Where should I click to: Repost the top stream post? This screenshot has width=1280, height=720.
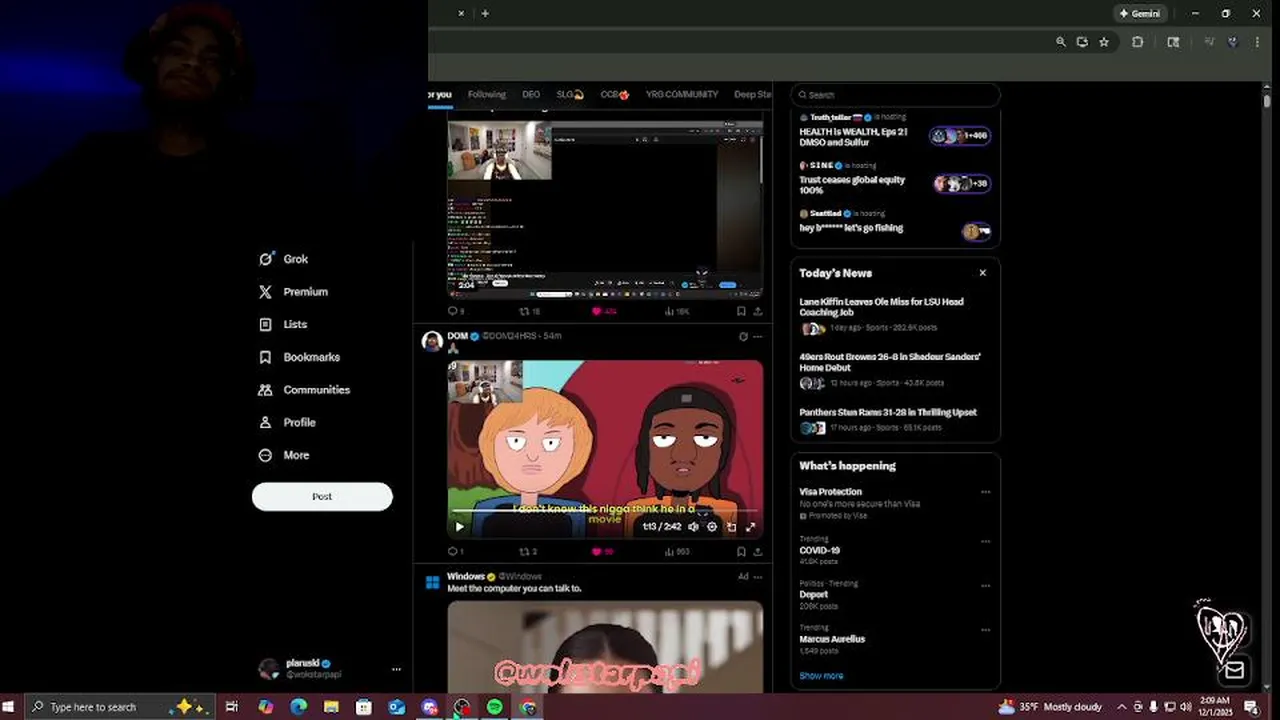(528, 311)
